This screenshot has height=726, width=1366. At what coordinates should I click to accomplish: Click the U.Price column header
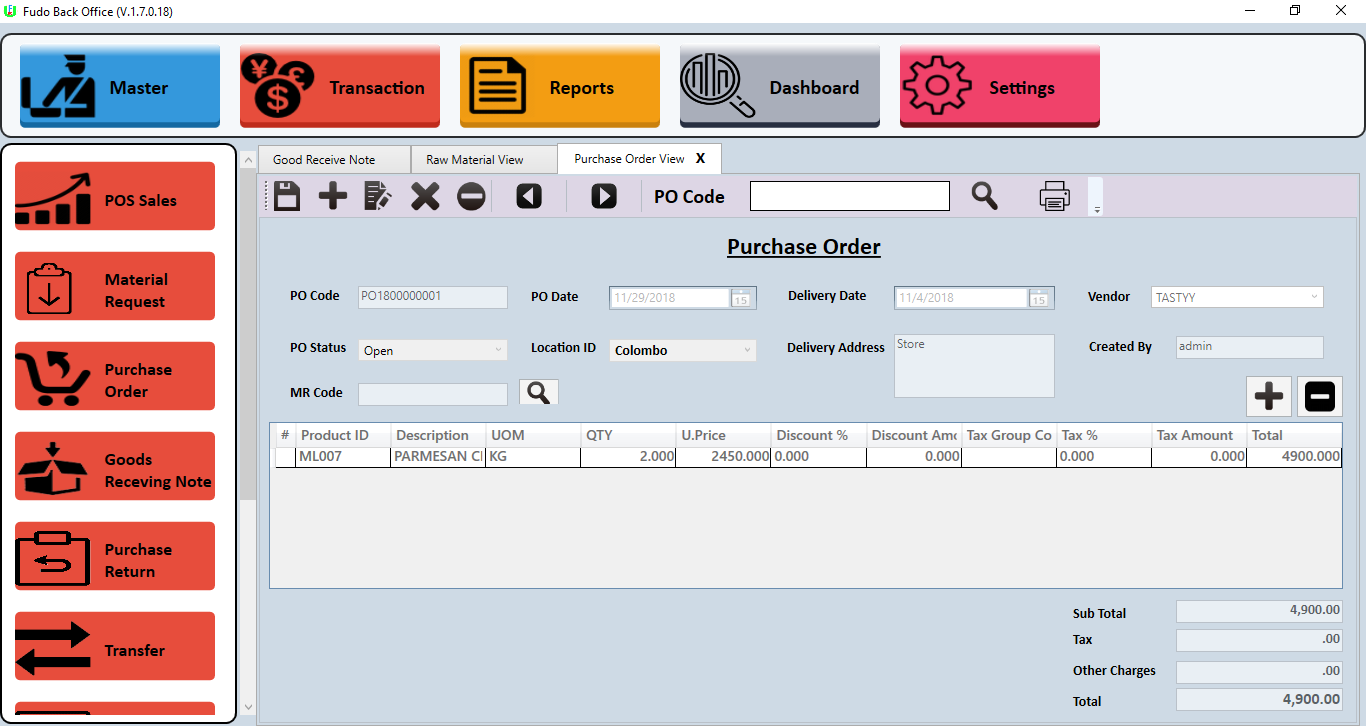(723, 435)
